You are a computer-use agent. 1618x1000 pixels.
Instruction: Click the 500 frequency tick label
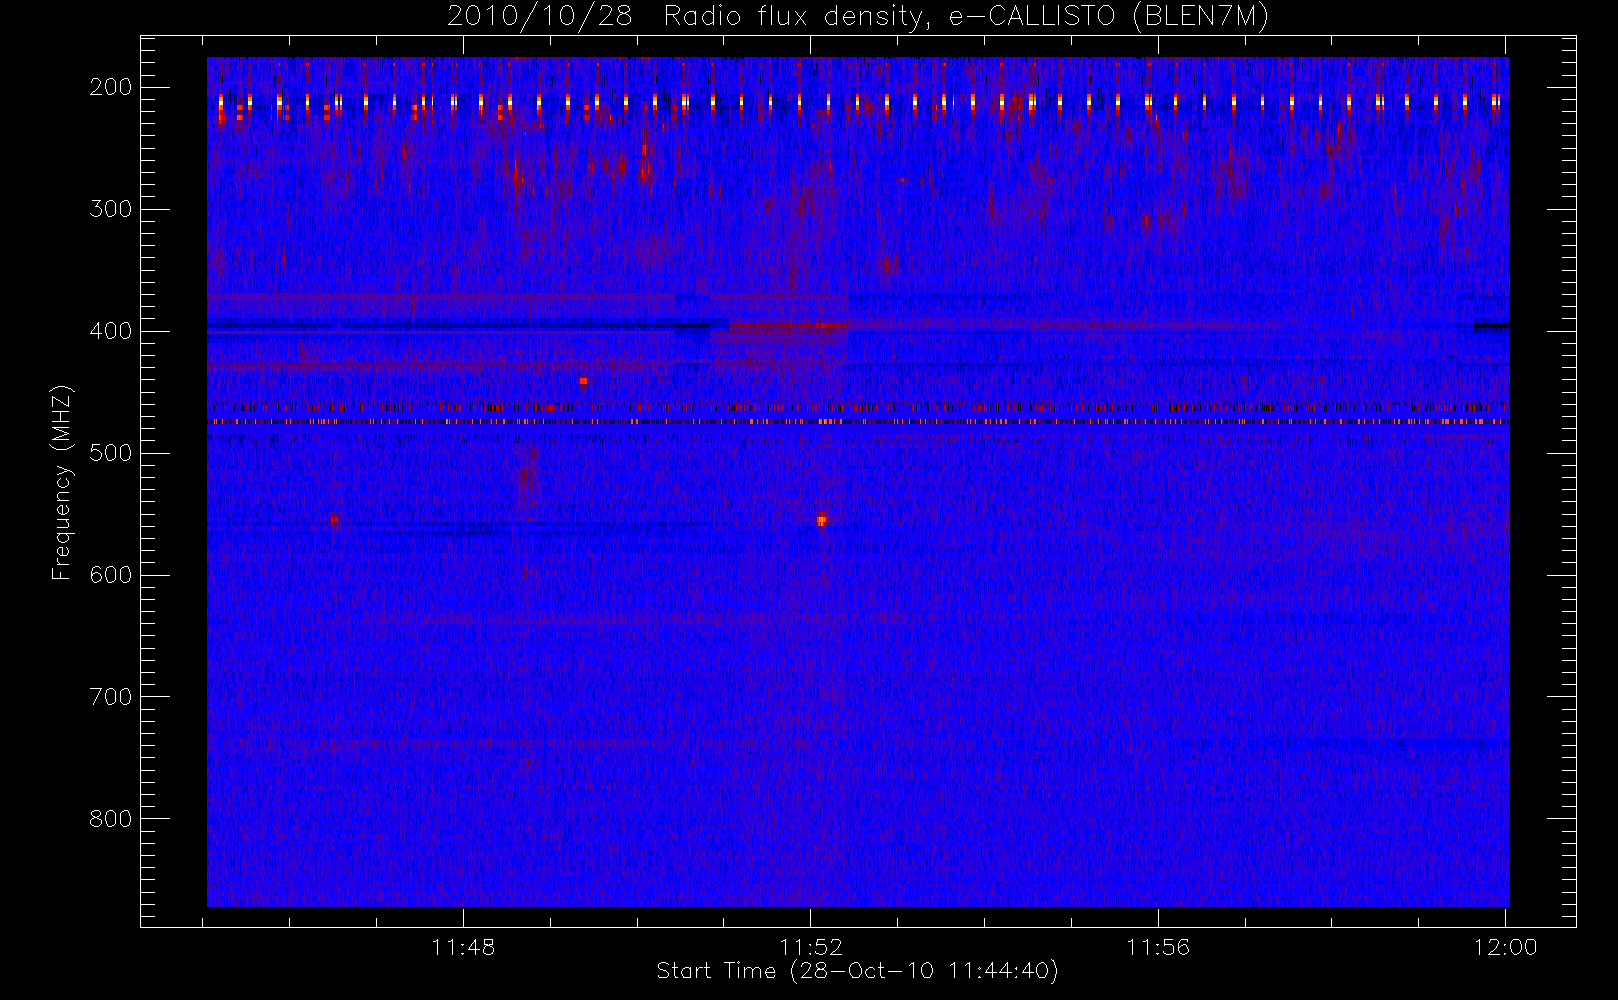point(110,453)
